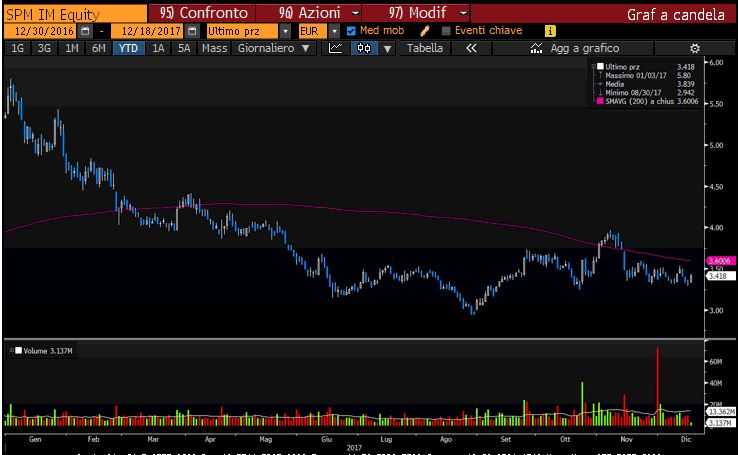Click the start date 12/30/2016 field
739x455 pixels.
[x=41, y=31]
